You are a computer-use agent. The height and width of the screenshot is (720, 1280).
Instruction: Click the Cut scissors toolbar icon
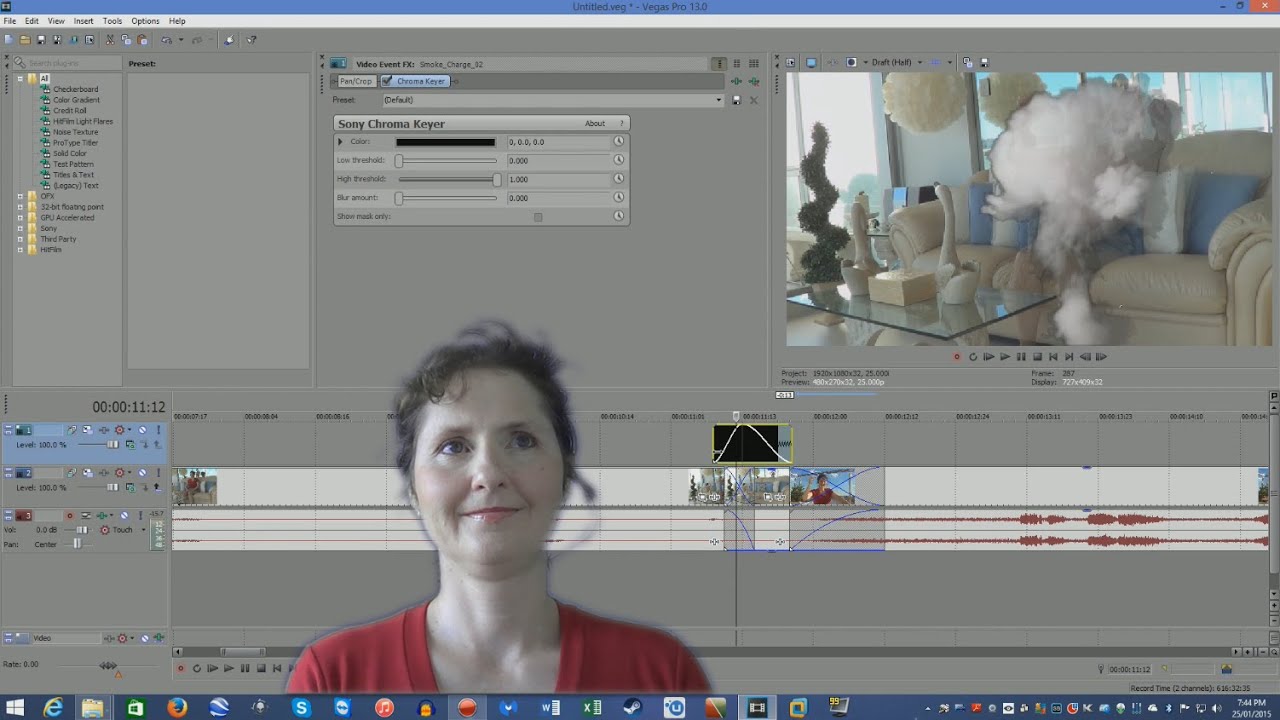click(110, 40)
